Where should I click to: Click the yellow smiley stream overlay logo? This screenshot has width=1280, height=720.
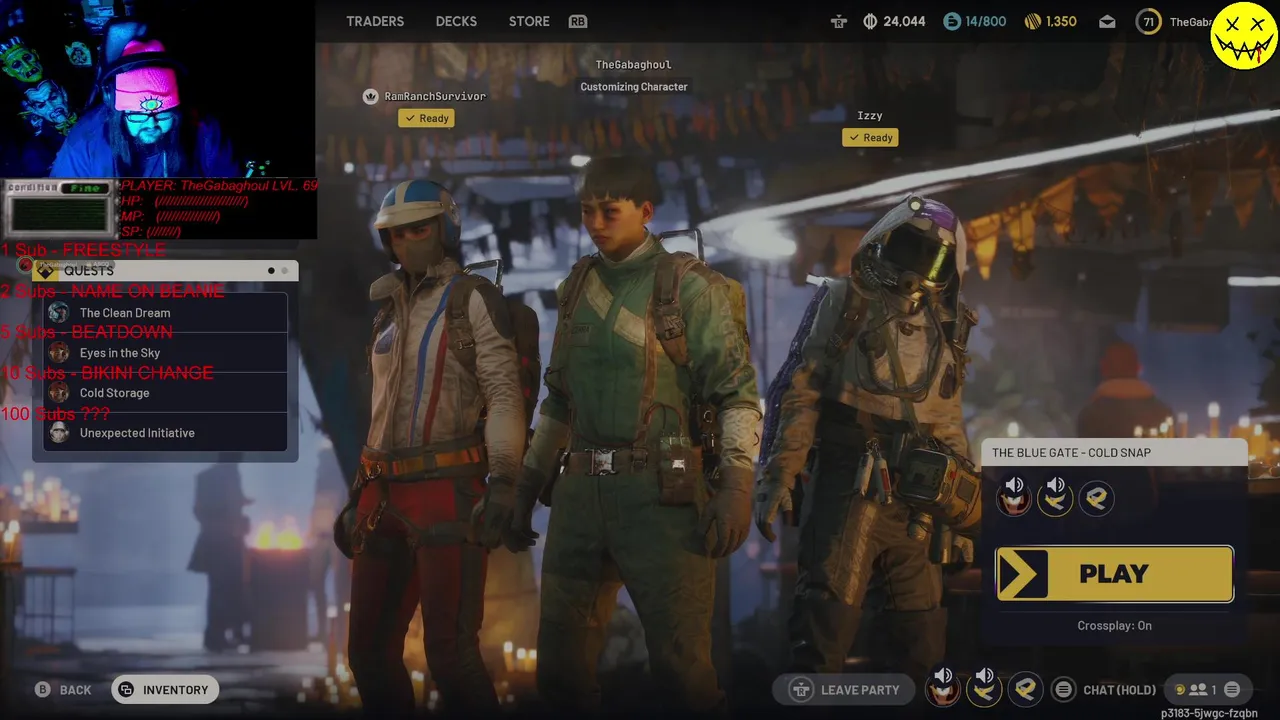(1244, 36)
